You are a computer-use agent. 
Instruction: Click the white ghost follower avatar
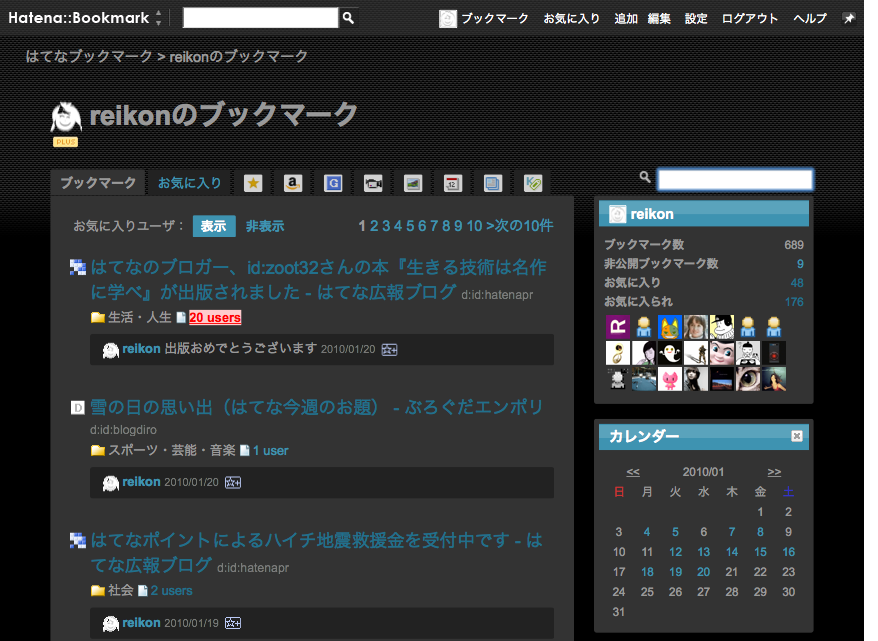tap(670, 353)
